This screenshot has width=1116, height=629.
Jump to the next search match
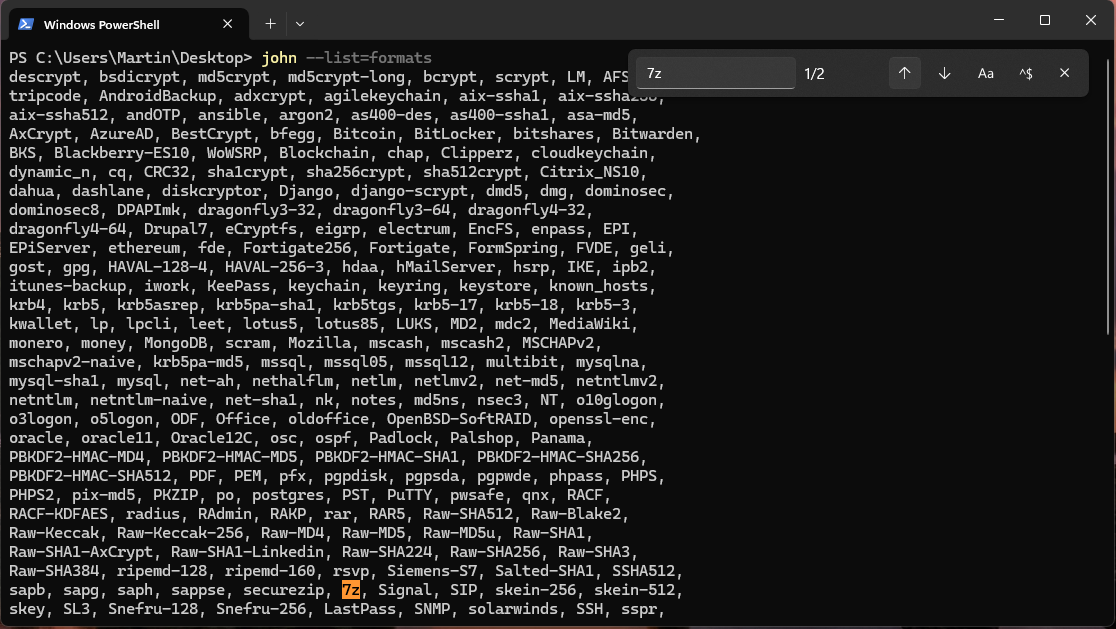click(944, 73)
